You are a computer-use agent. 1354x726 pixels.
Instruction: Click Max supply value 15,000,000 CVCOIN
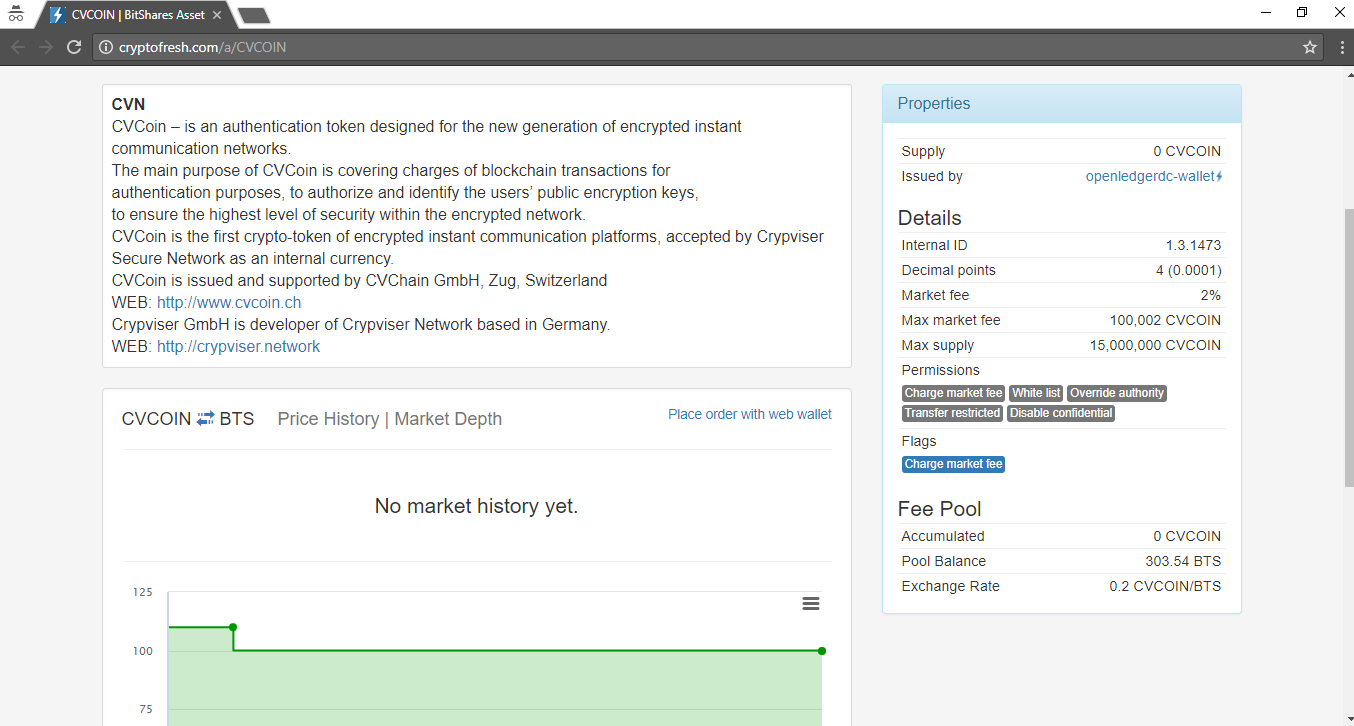(x=1155, y=345)
